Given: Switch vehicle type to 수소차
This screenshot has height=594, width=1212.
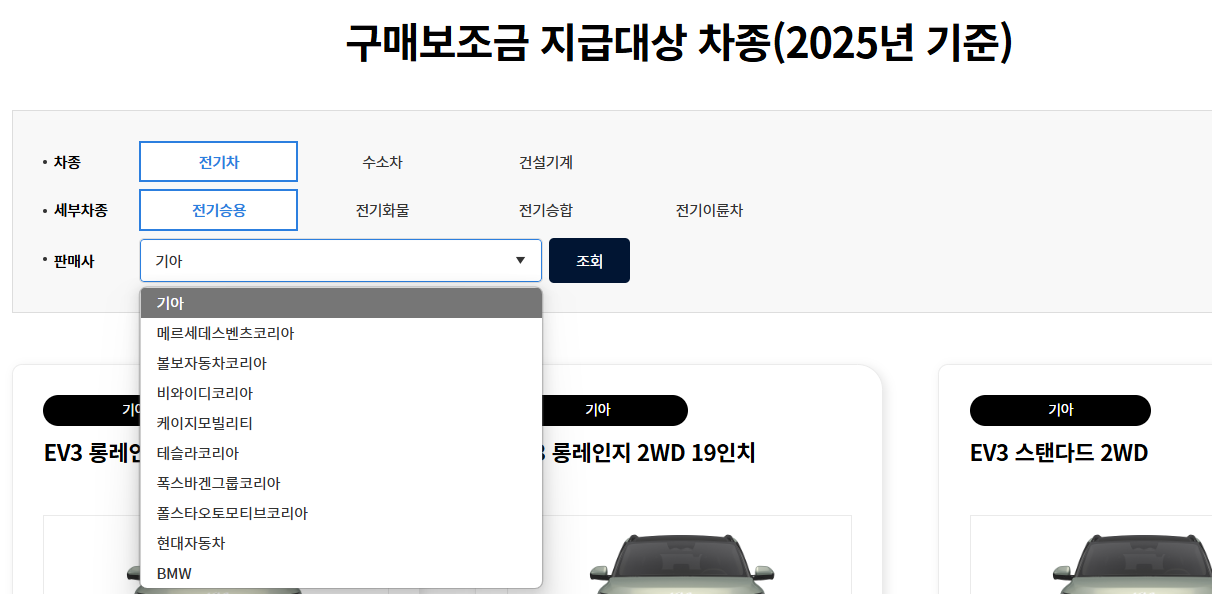Looking at the screenshot, I should (x=382, y=161).
